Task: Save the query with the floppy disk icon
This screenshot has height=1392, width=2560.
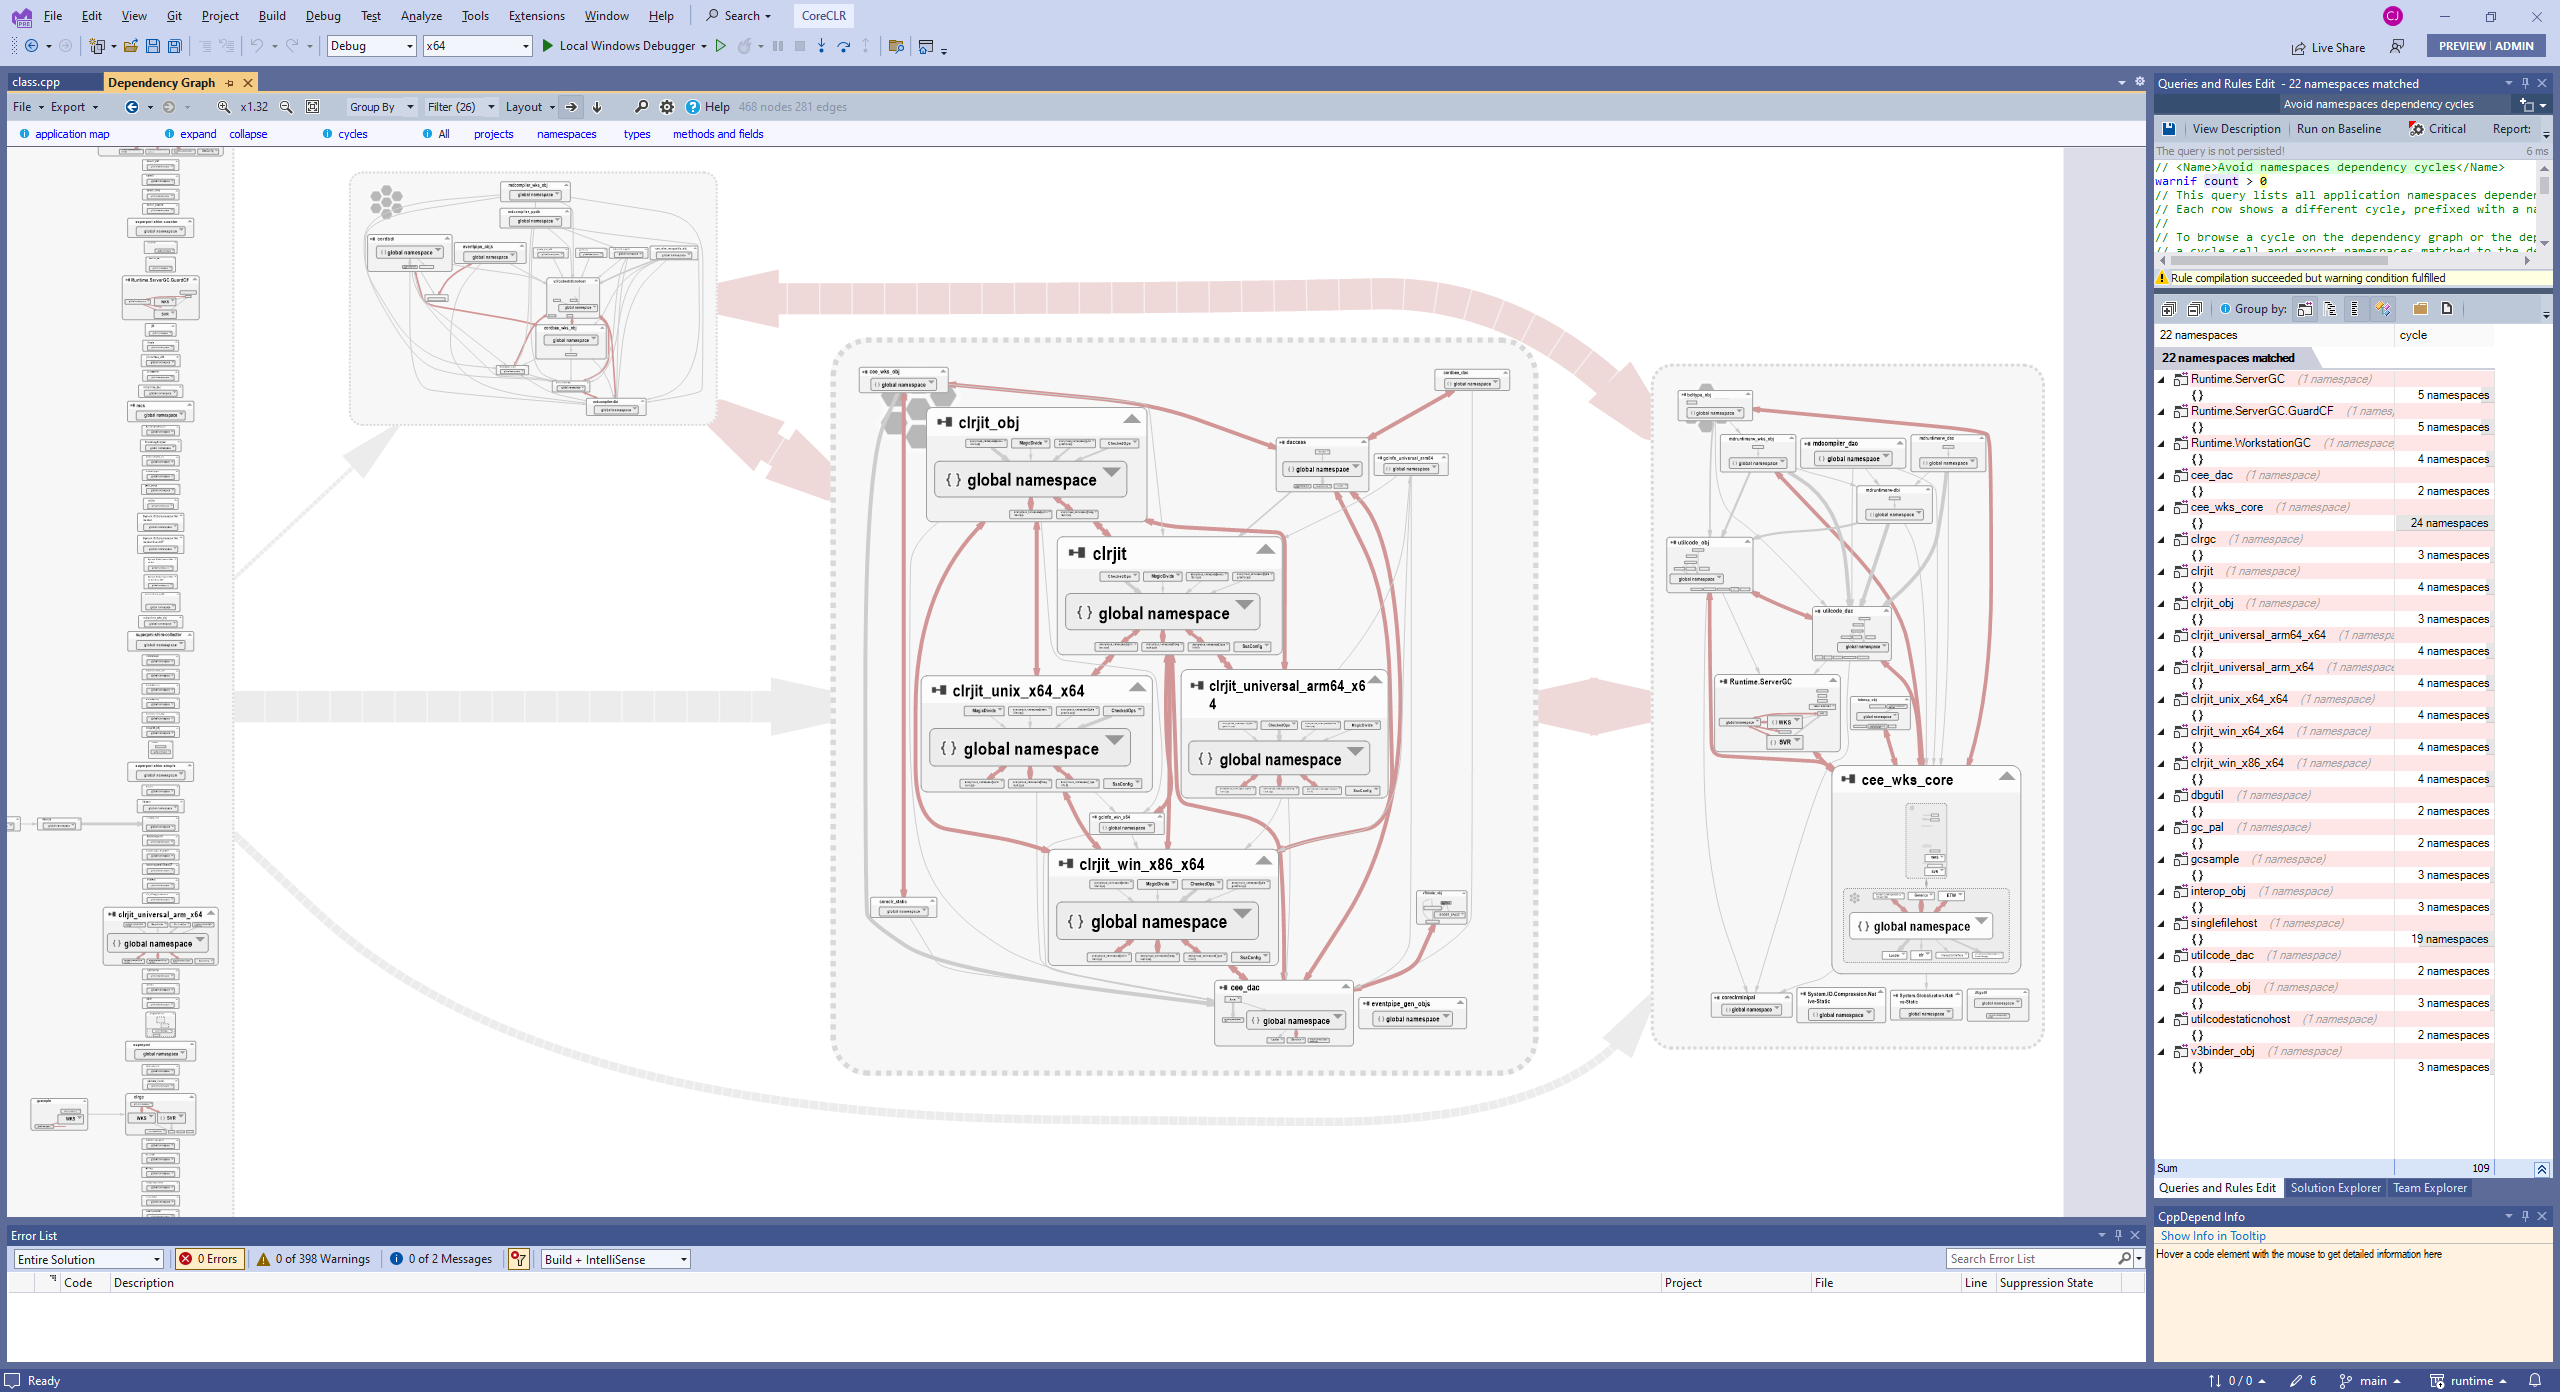Action: [x=2168, y=129]
